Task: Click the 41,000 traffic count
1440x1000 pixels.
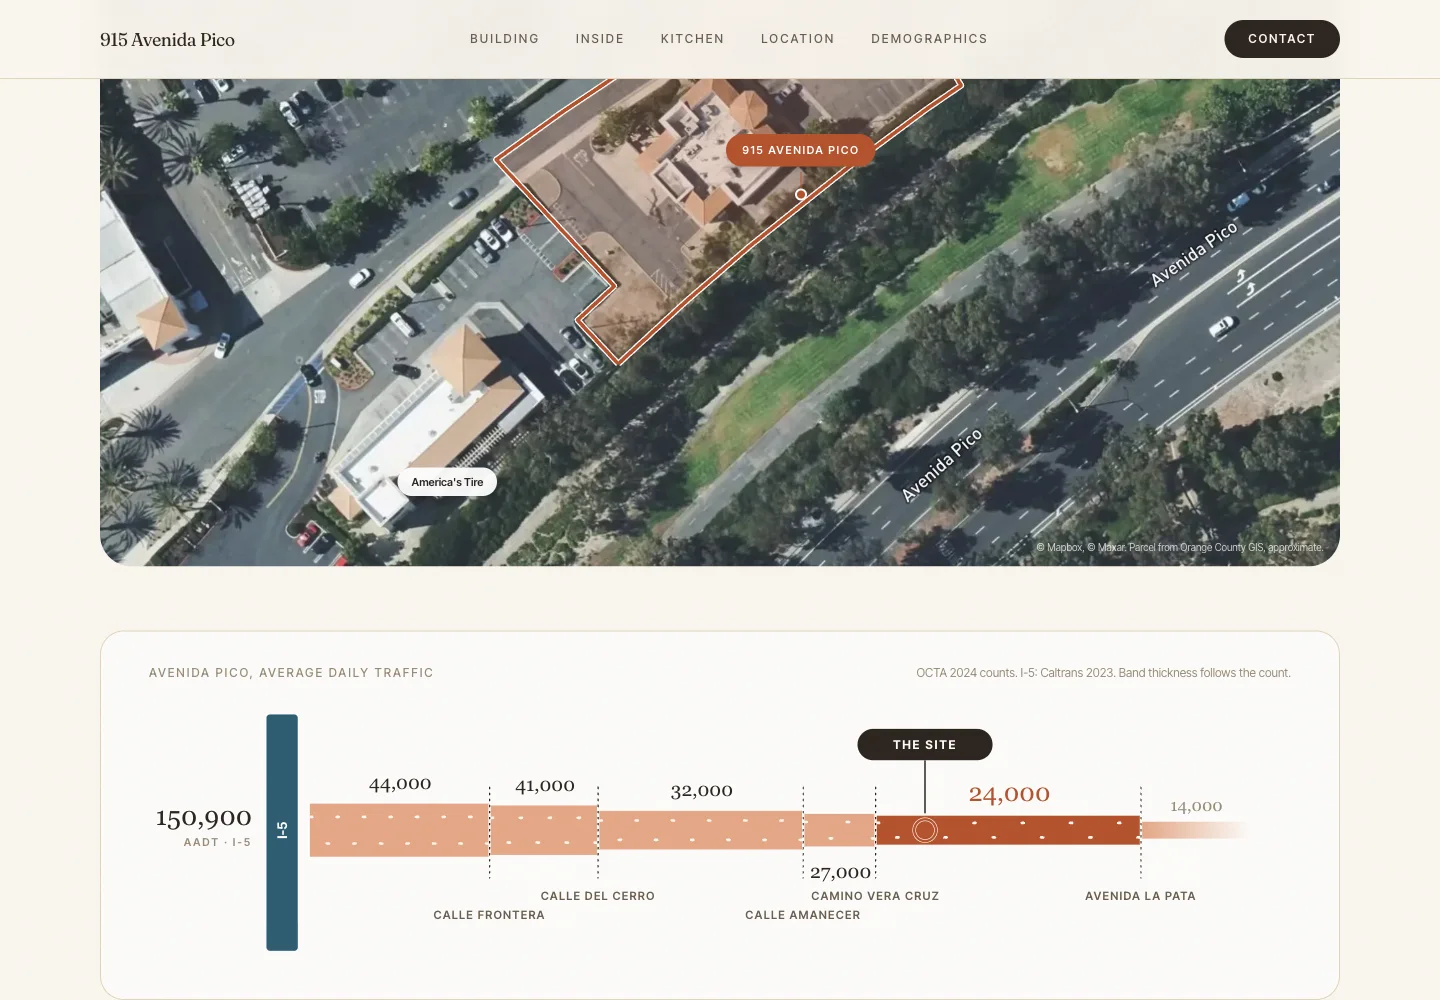Action: click(x=545, y=786)
